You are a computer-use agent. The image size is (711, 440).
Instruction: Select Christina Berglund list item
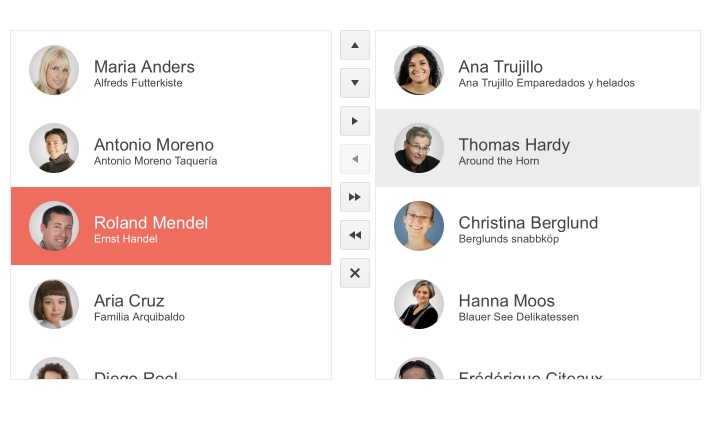(x=537, y=226)
